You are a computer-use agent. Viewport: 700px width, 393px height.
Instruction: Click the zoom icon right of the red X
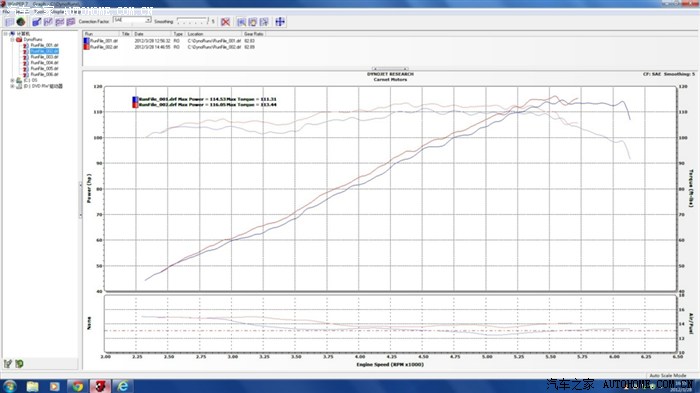242,21
